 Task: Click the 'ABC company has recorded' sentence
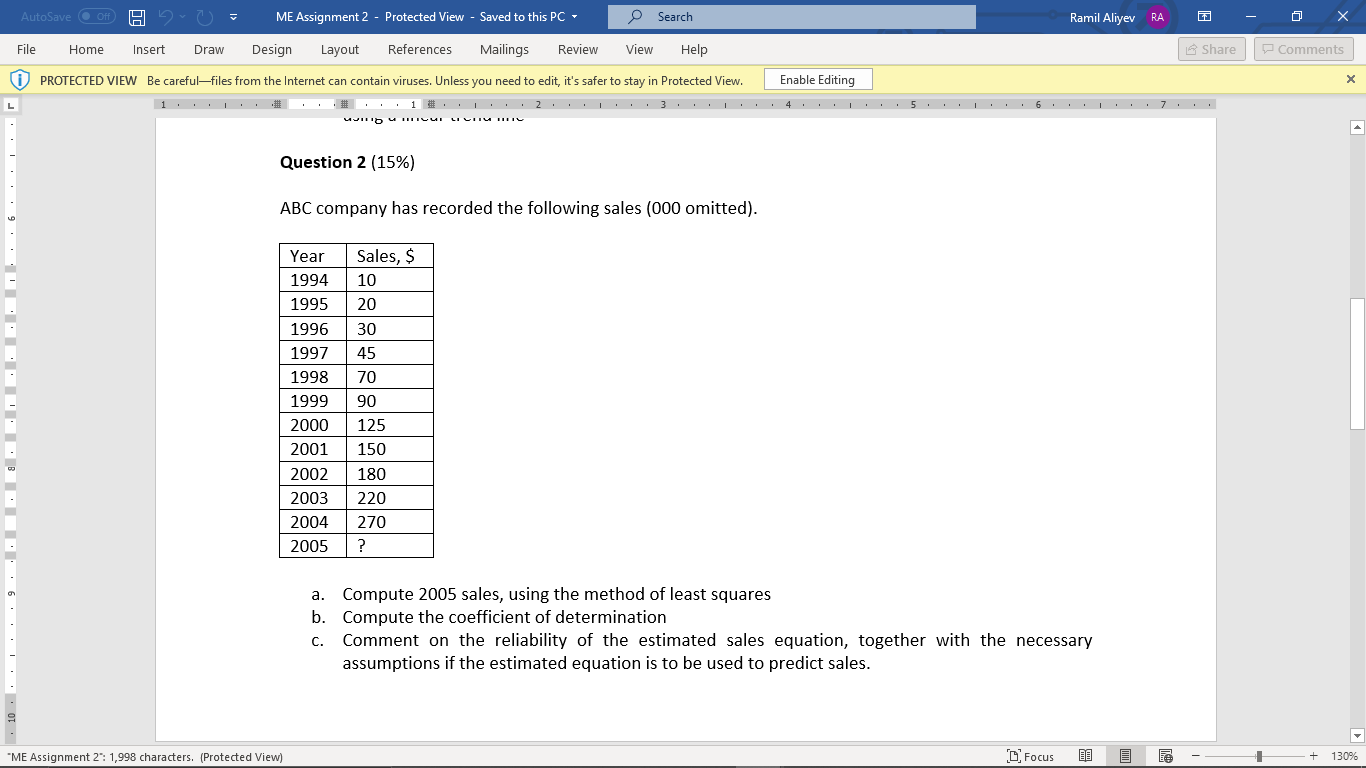pyautogui.click(x=518, y=209)
